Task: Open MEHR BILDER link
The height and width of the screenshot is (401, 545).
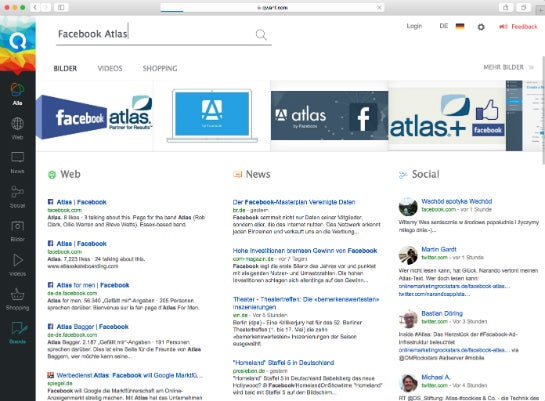Action: (508, 67)
